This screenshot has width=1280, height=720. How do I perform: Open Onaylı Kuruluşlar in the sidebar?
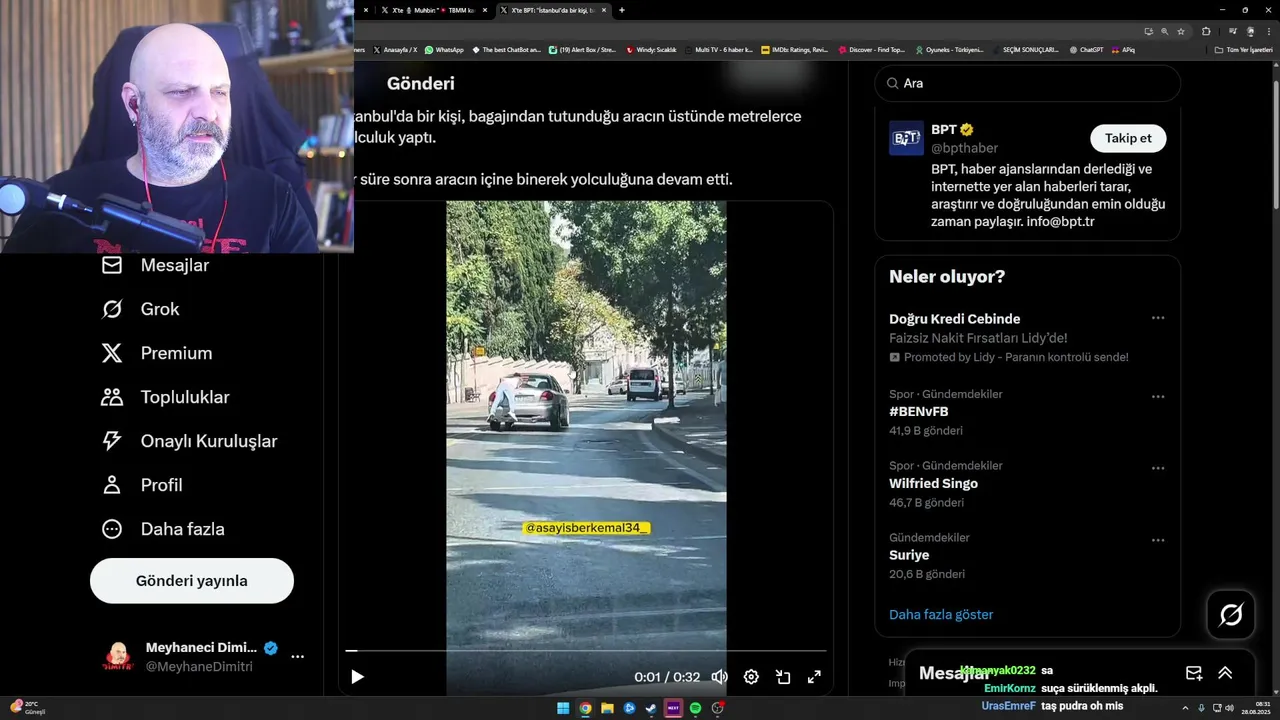tap(189, 441)
